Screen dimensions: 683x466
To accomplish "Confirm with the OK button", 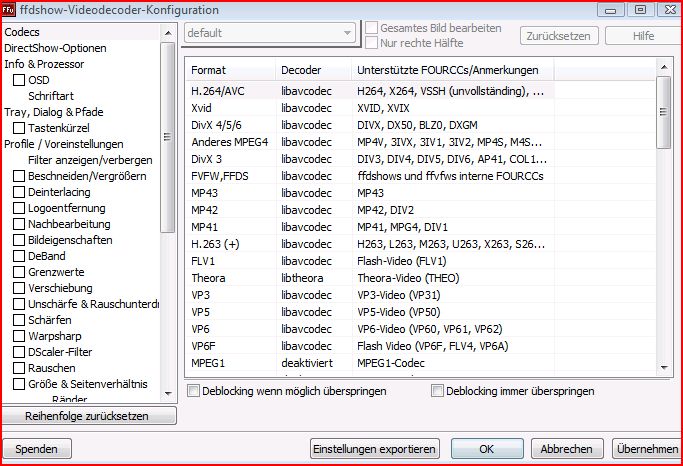I will [x=487, y=449].
